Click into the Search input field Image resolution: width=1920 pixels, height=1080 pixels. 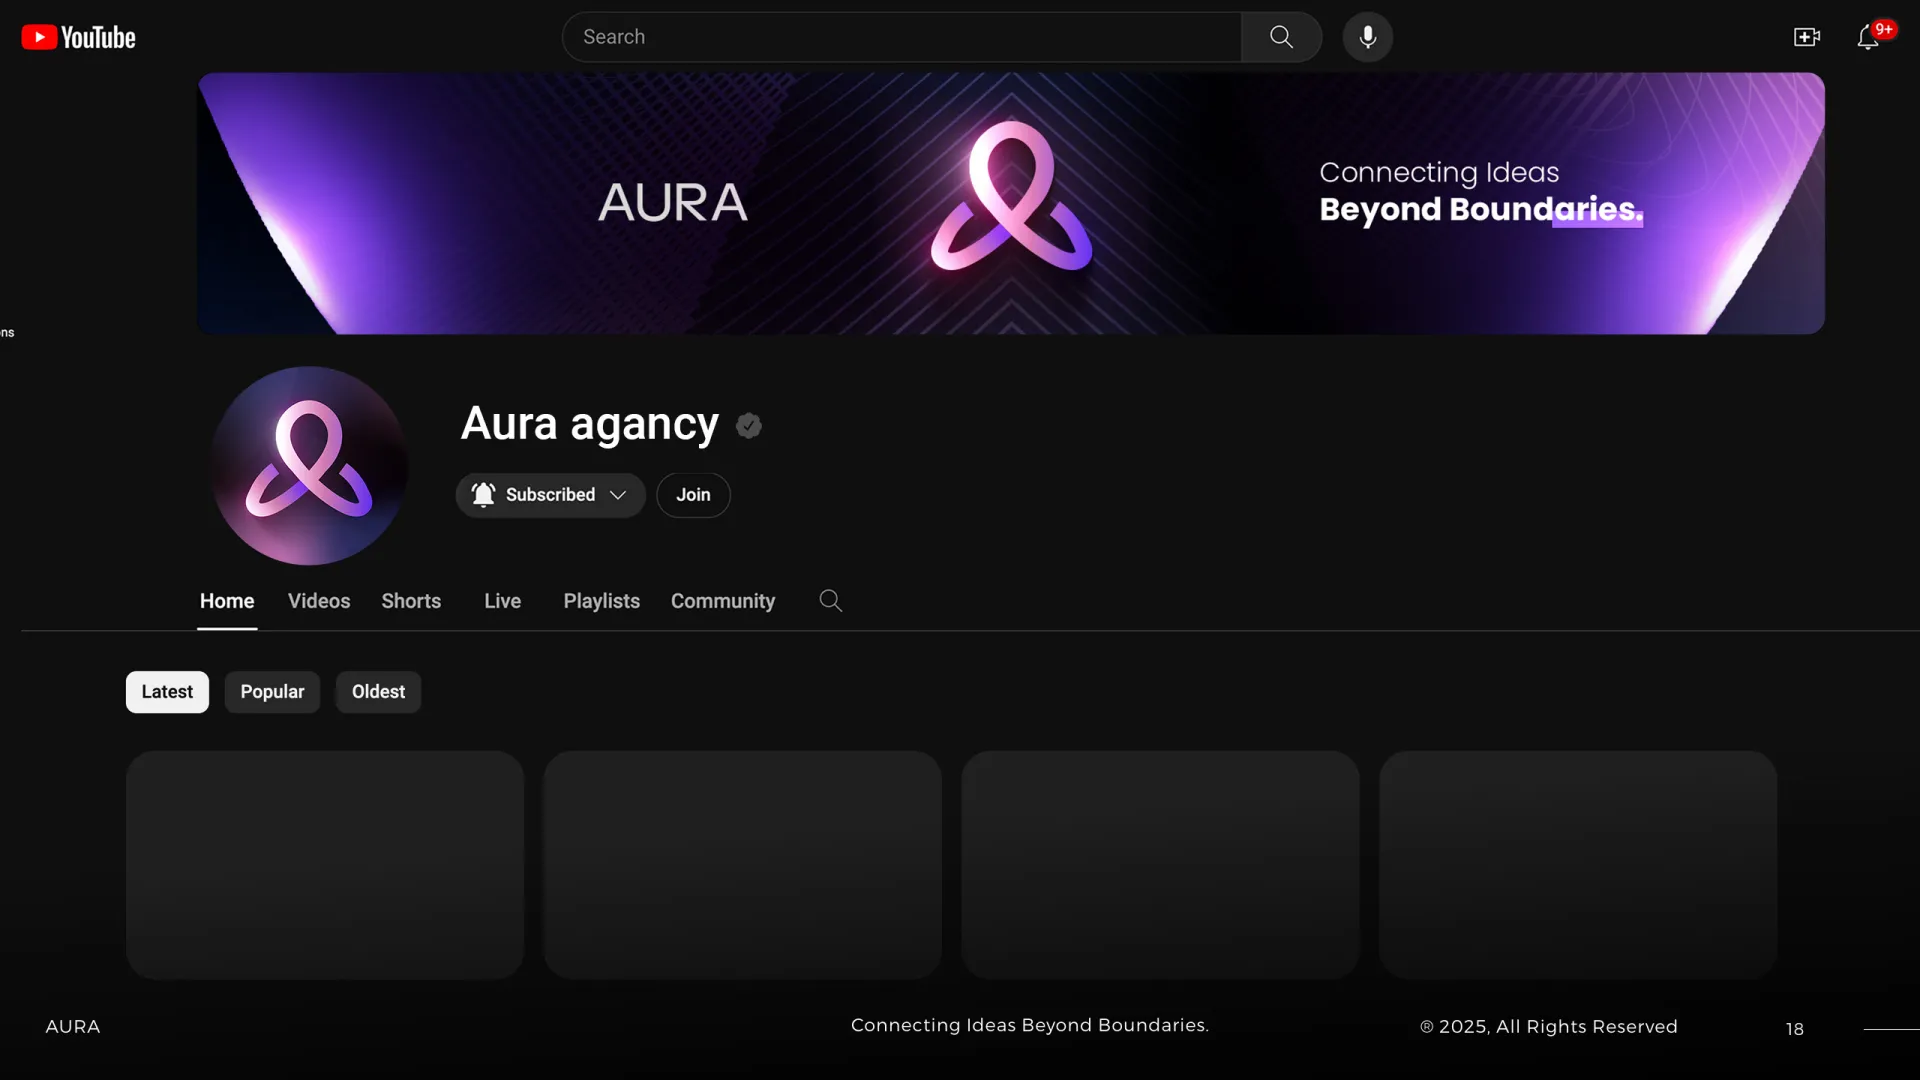pyautogui.click(x=902, y=37)
